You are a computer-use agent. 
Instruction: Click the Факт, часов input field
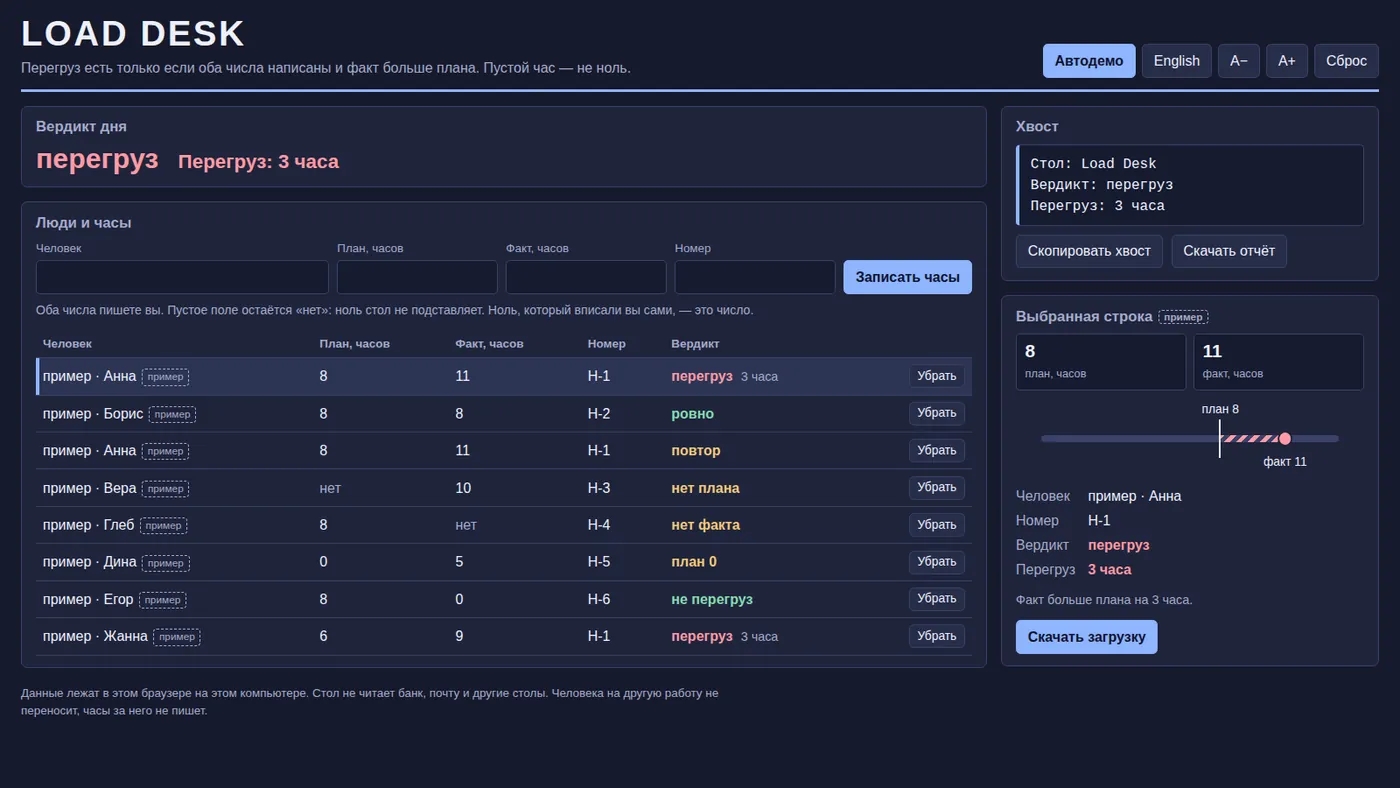(x=586, y=277)
